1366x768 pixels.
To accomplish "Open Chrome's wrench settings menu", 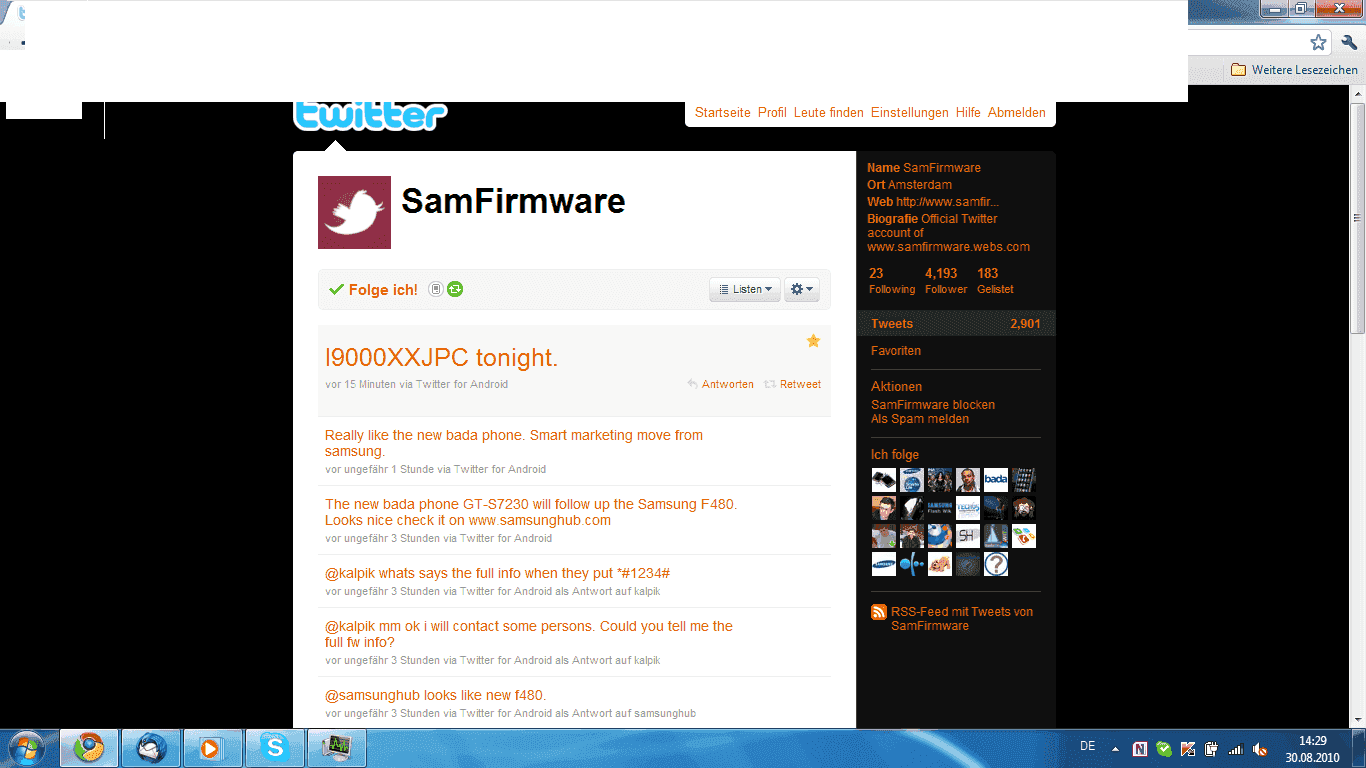I will [x=1349, y=42].
